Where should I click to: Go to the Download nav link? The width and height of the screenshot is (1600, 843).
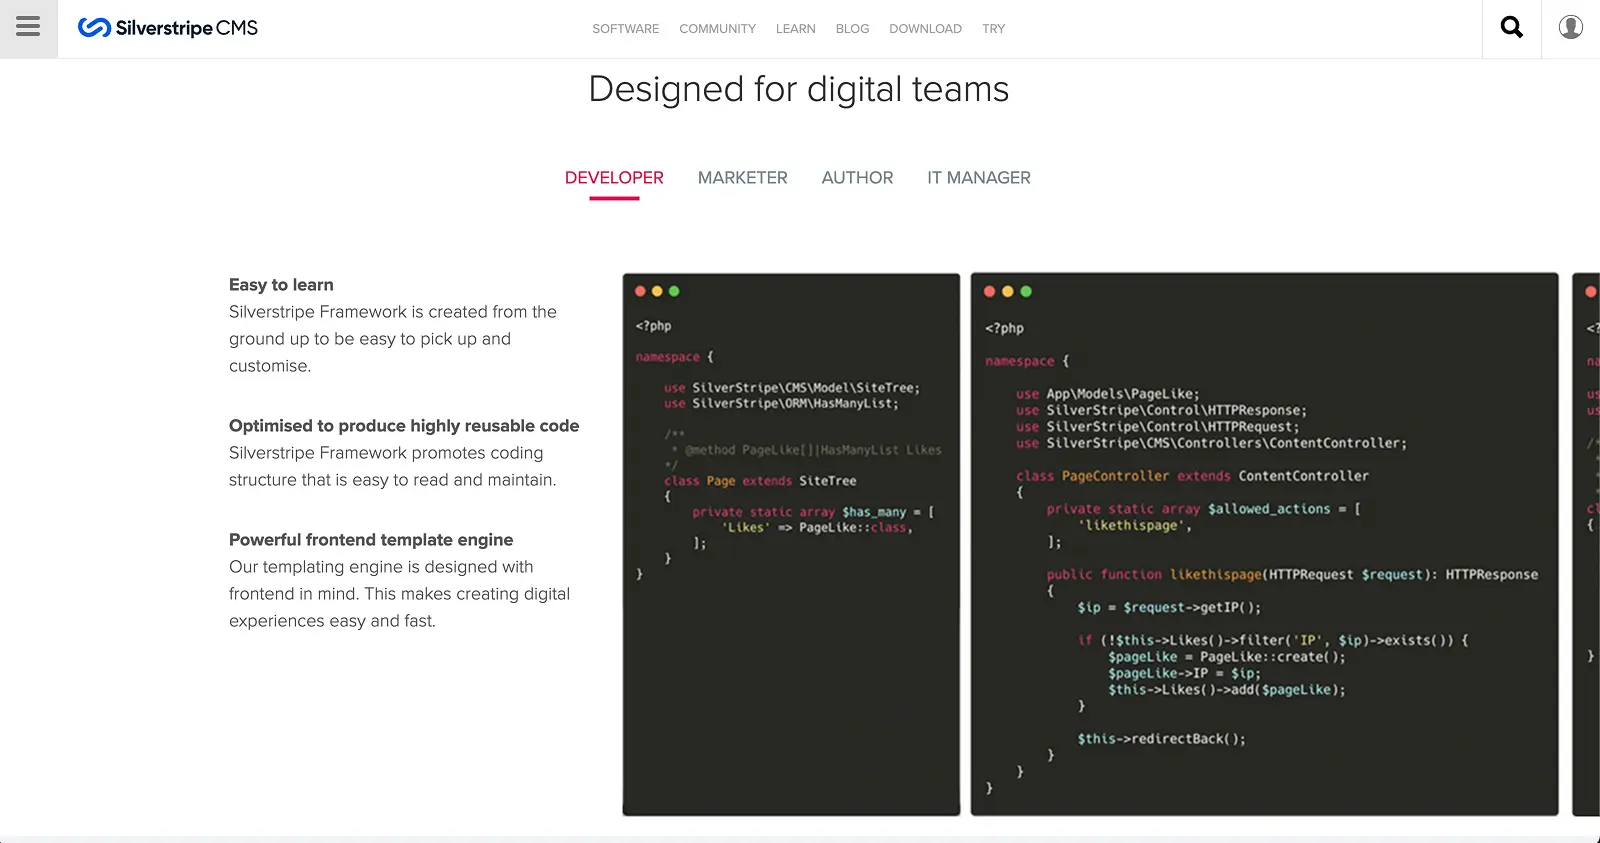tap(926, 29)
